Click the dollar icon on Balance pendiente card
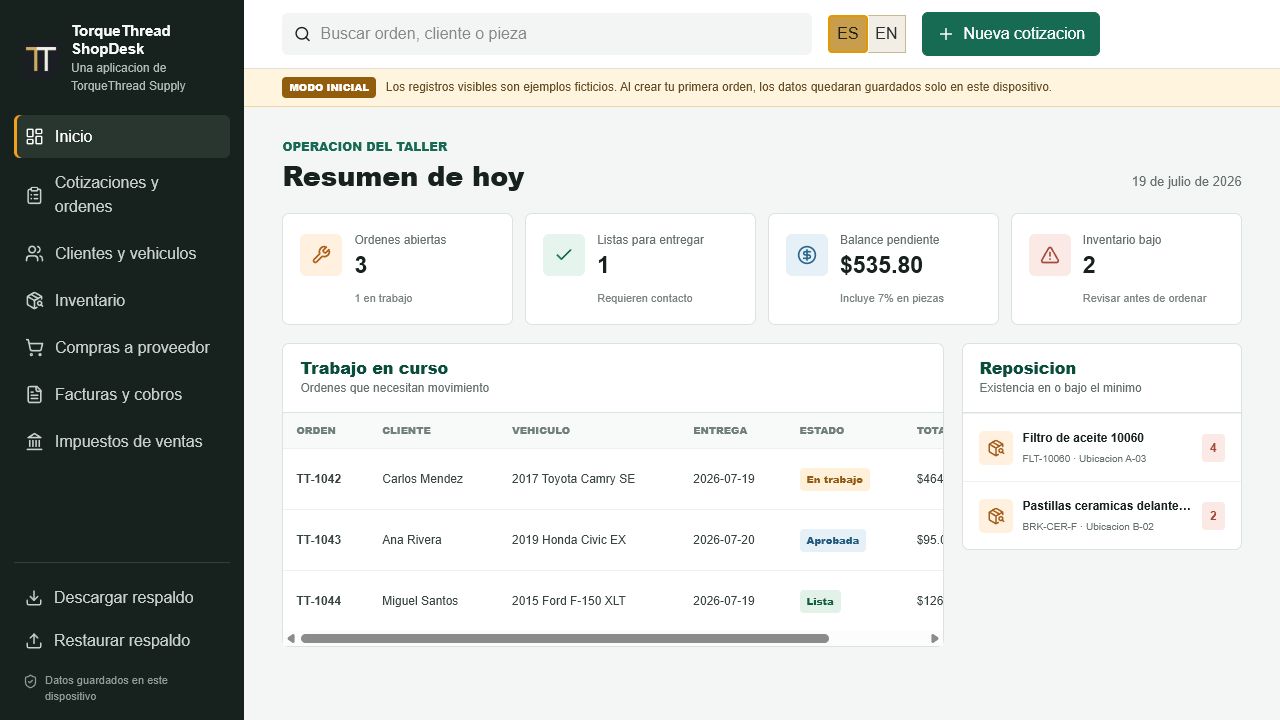This screenshot has height=720, width=1280. 807,255
